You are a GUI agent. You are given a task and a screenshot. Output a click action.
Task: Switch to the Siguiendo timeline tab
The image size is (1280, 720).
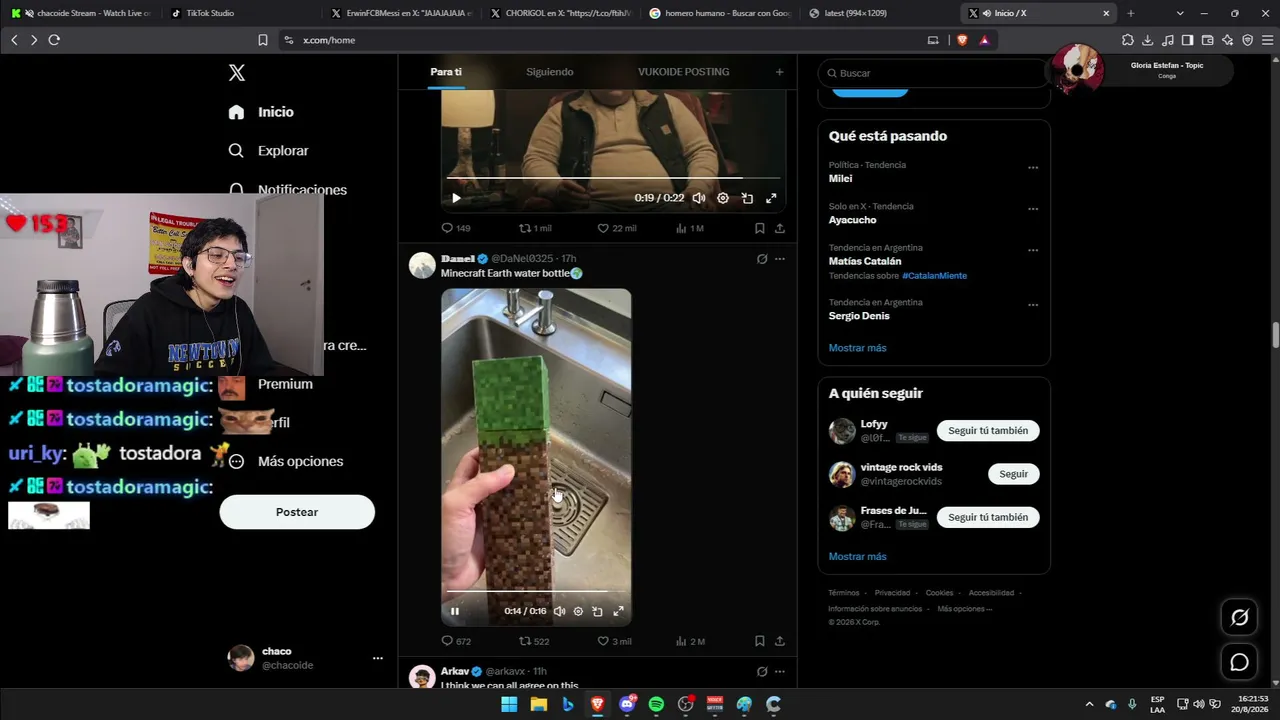(x=550, y=72)
